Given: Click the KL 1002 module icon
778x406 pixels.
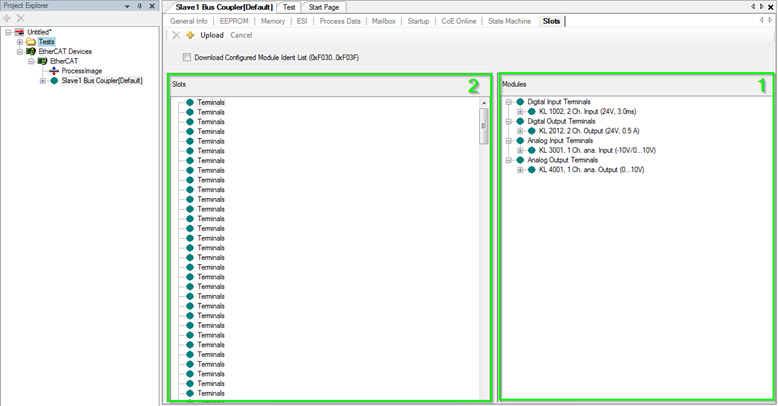Looking at the screenshot, I should point(531,112).
